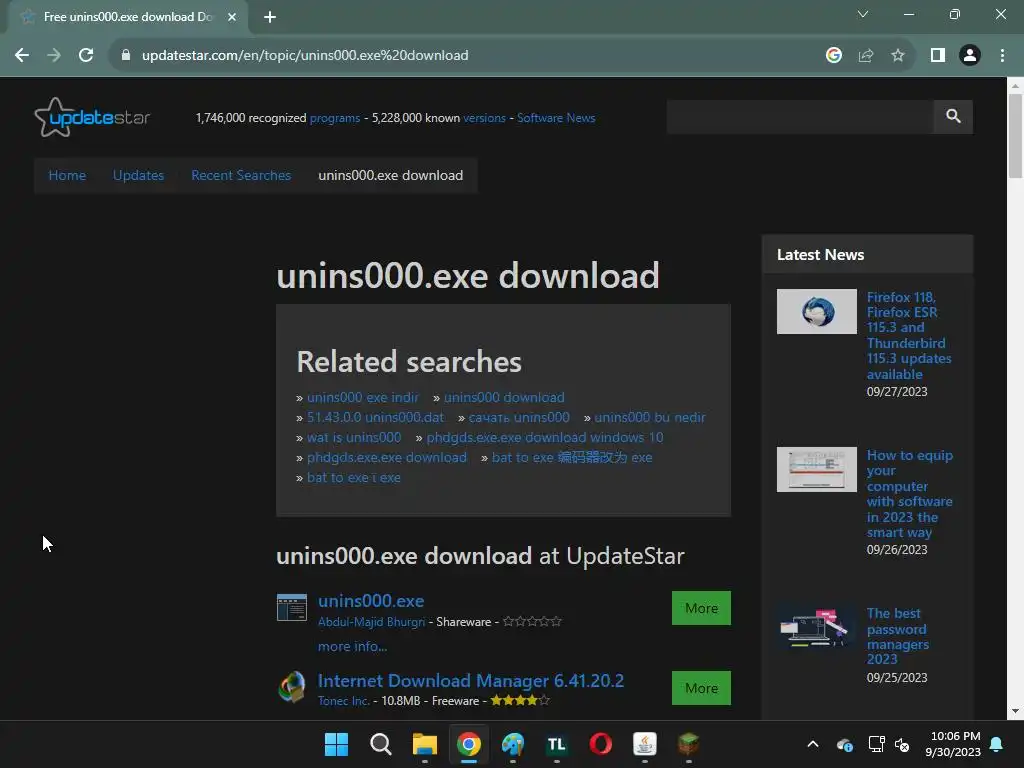Click unins000.exe download breadcrumb item
Viewport: 1024px width, 768px height.
(x=391, y=175)
